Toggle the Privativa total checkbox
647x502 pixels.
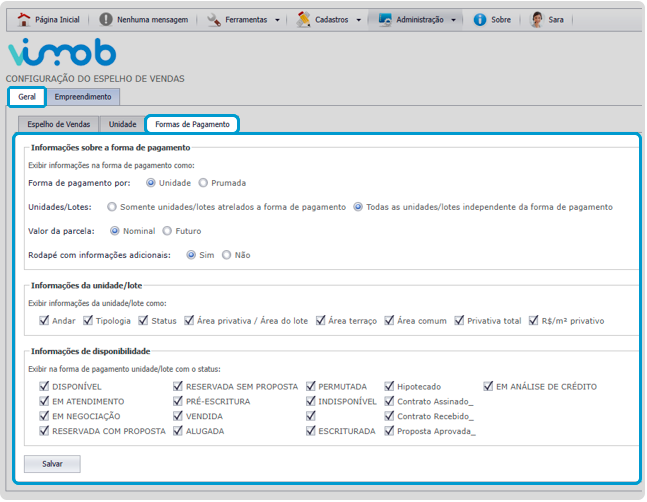click(x=459, y=320)
